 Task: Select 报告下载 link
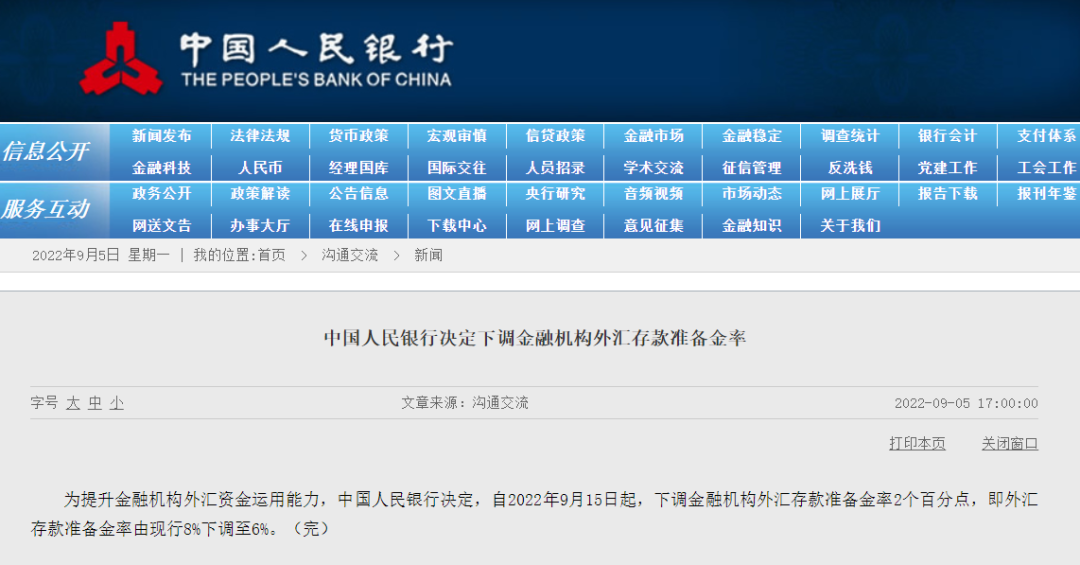point(948,194)
